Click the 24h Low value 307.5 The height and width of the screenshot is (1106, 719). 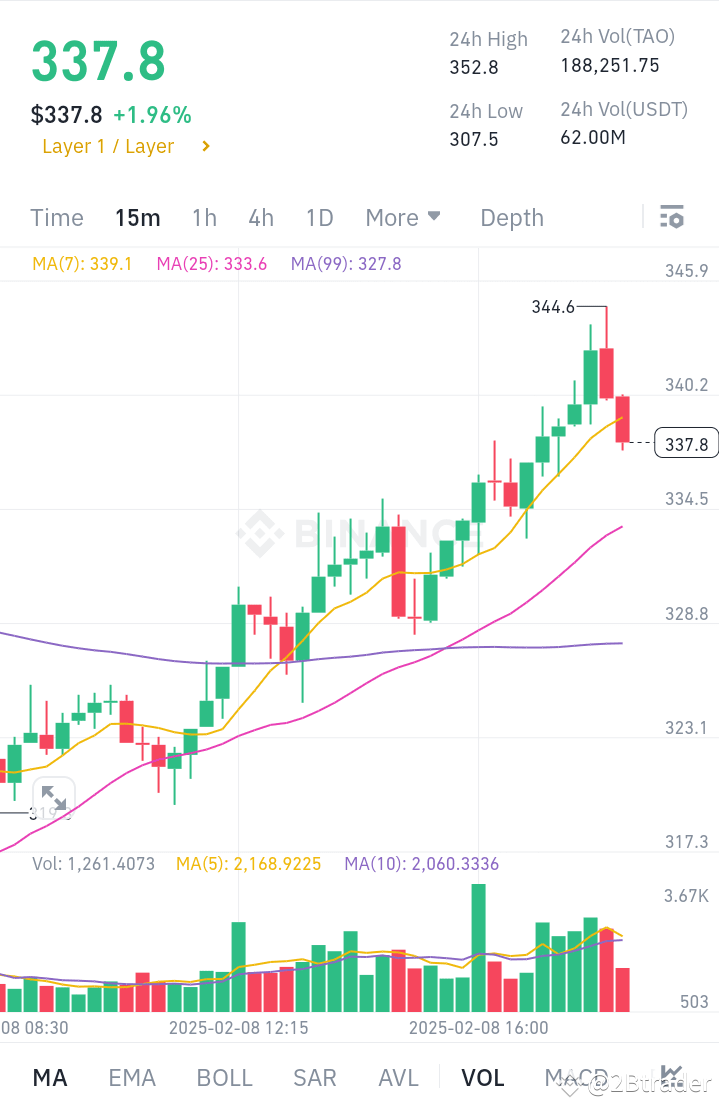pyautogui.click(x=474, y=139)
